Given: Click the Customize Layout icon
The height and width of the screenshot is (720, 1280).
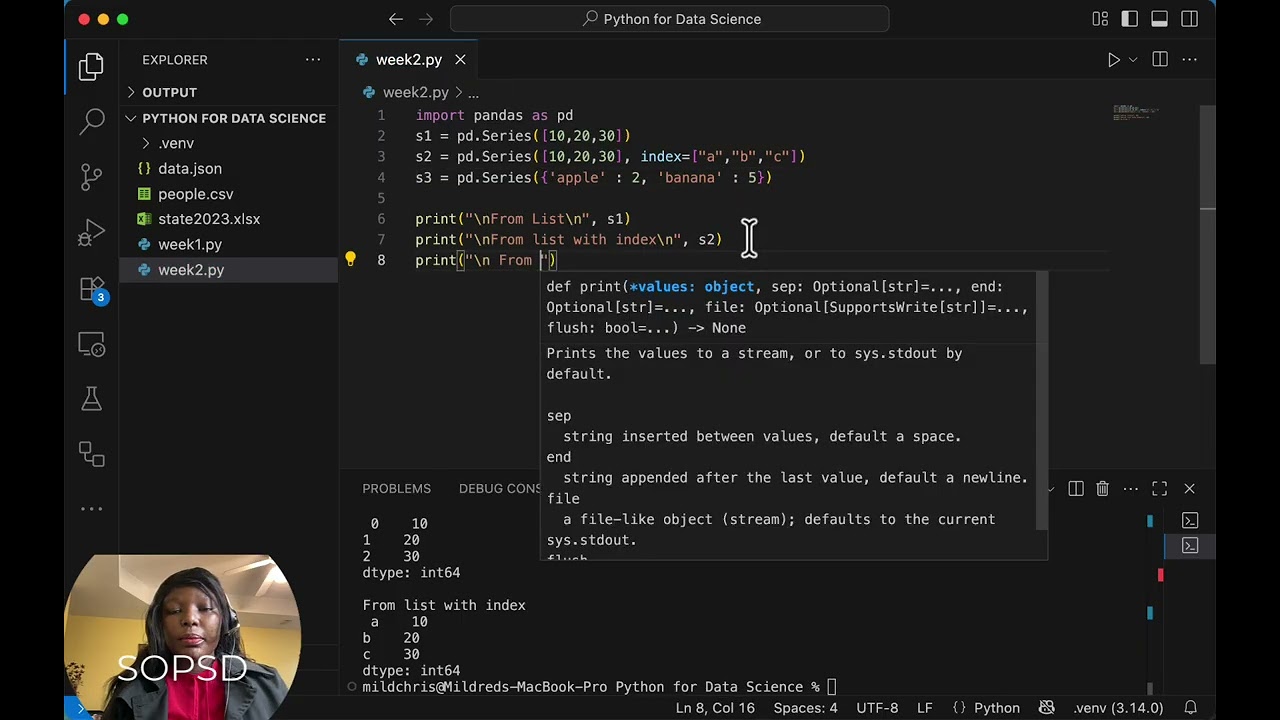Looking at the screenshot, I should (1100, 19).
